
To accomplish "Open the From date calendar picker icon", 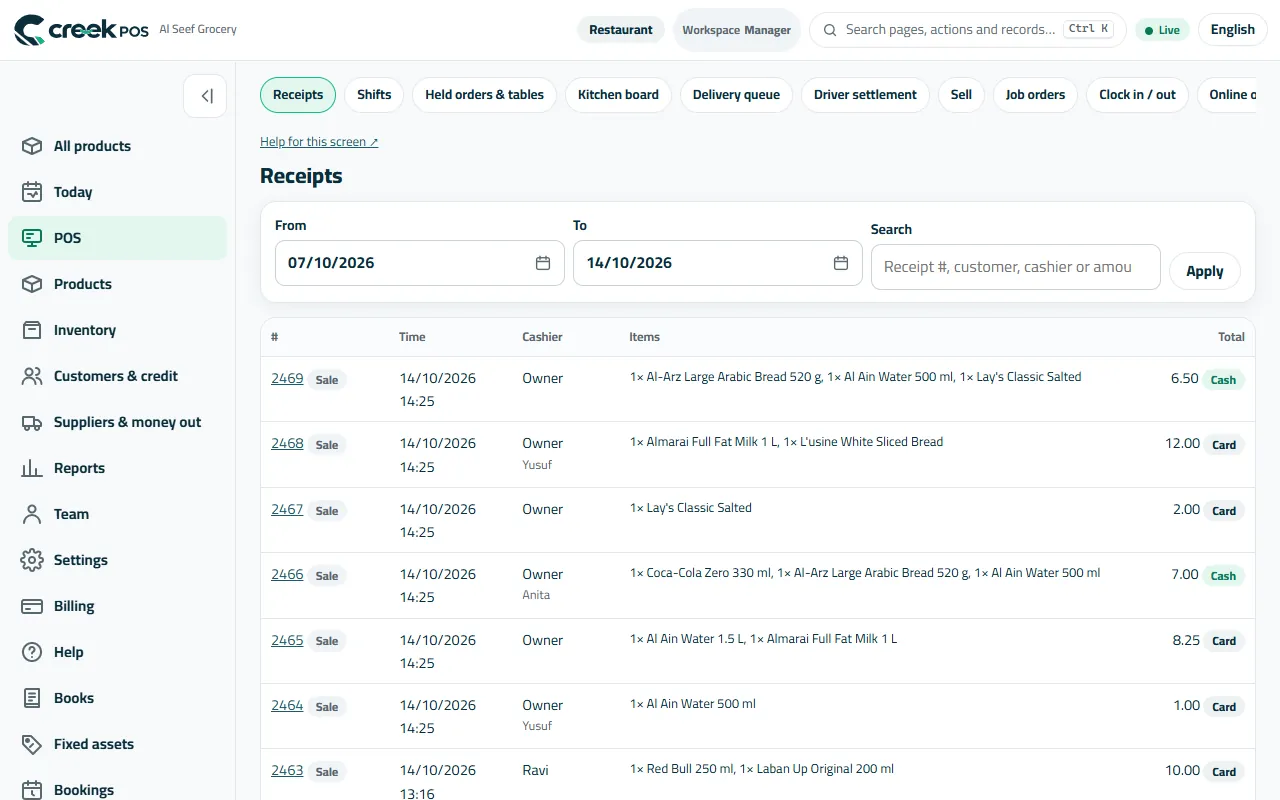I will point(543,263).
